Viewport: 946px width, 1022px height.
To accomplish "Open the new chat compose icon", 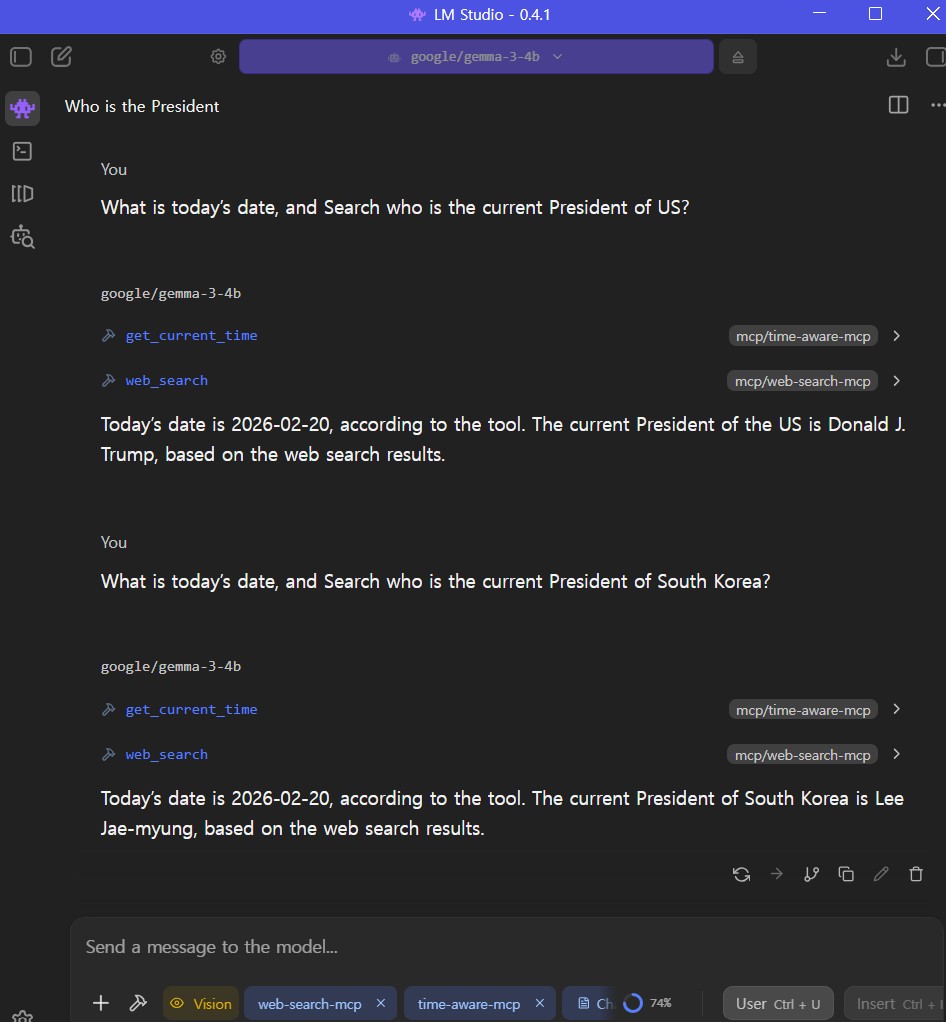I will click(61, 57).
